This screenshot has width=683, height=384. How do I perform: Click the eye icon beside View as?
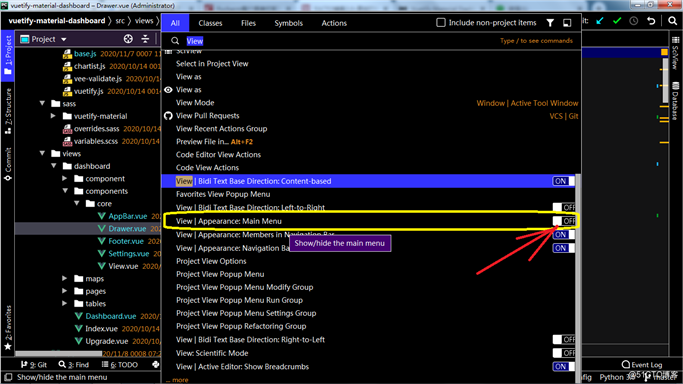(x=168, y=90)
